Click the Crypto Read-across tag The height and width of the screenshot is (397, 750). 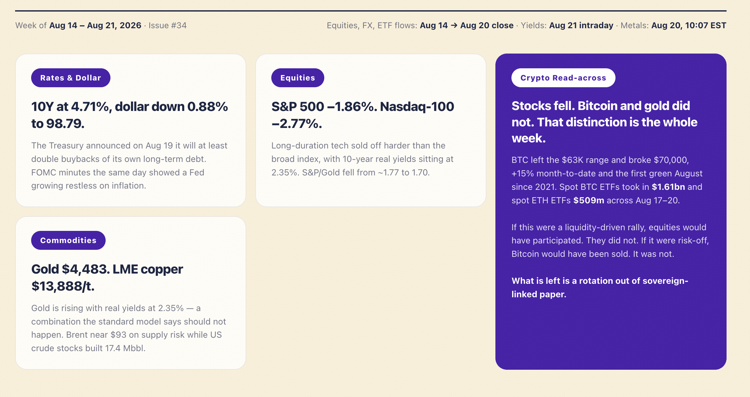click(x=563, y=78)
